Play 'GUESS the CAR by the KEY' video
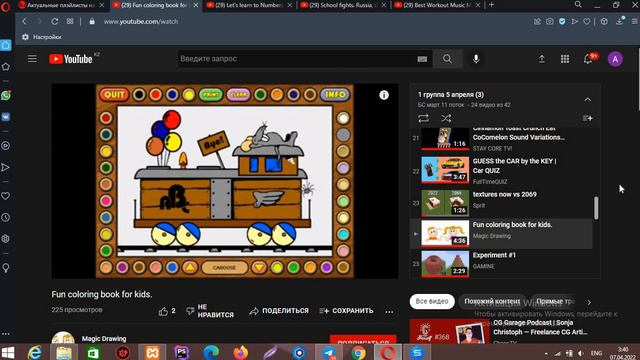This screenshot has height=360, width=640. coord(502,171)
